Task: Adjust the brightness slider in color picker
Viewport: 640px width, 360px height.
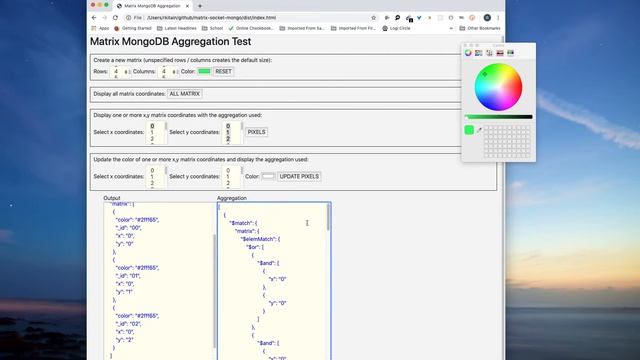Action: point(498,117)
